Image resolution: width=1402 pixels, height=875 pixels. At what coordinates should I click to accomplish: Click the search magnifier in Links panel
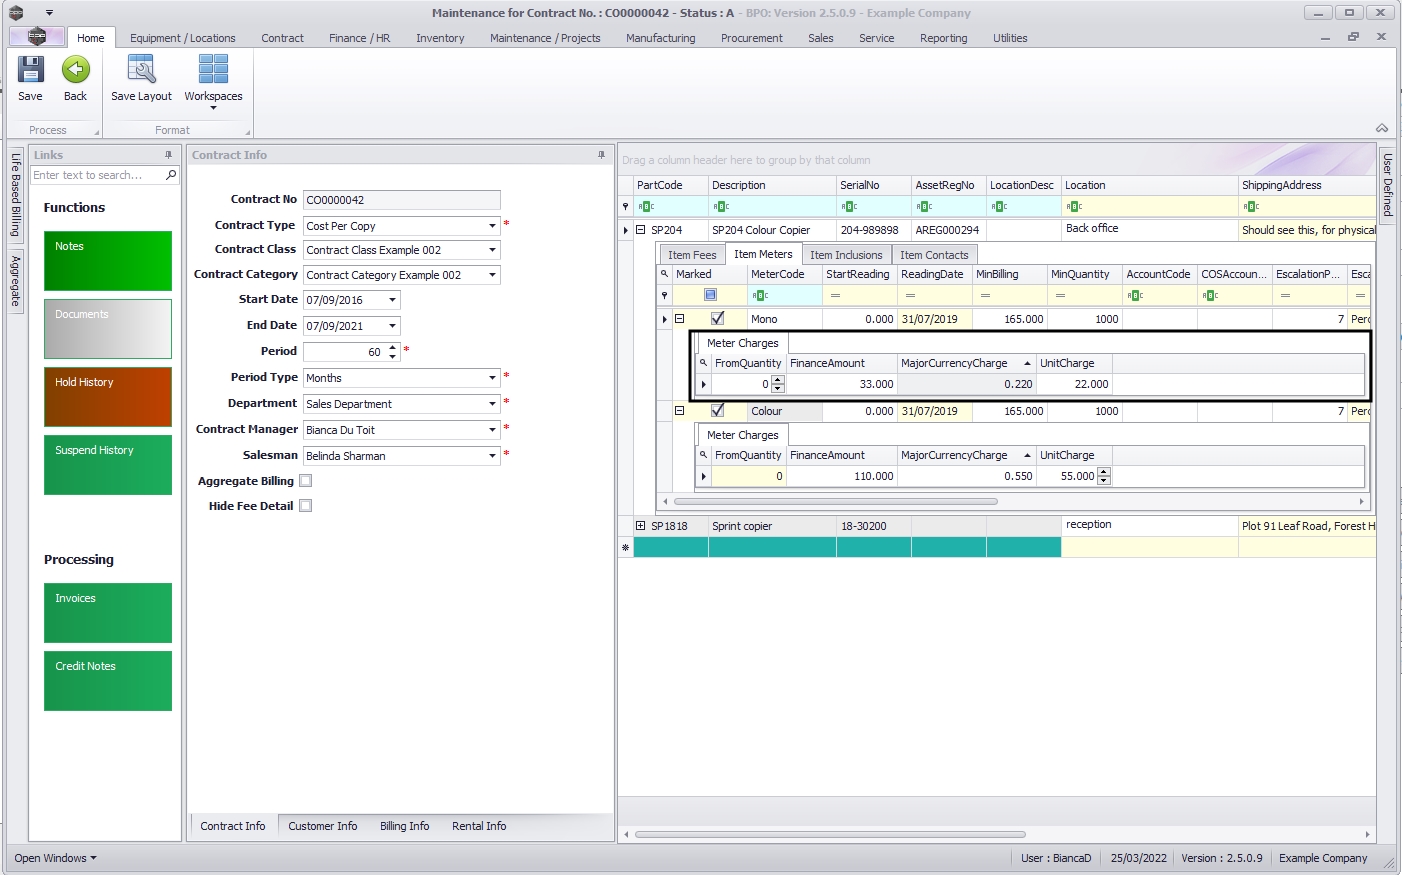[171, 175]
